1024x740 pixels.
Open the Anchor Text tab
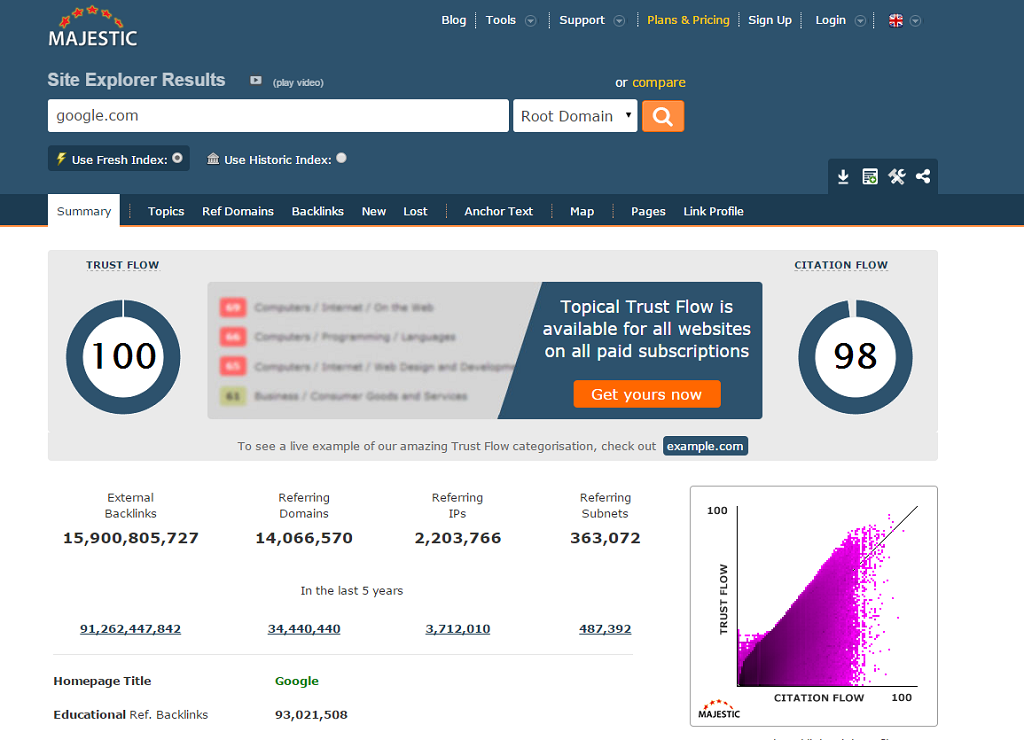point(498,211)
